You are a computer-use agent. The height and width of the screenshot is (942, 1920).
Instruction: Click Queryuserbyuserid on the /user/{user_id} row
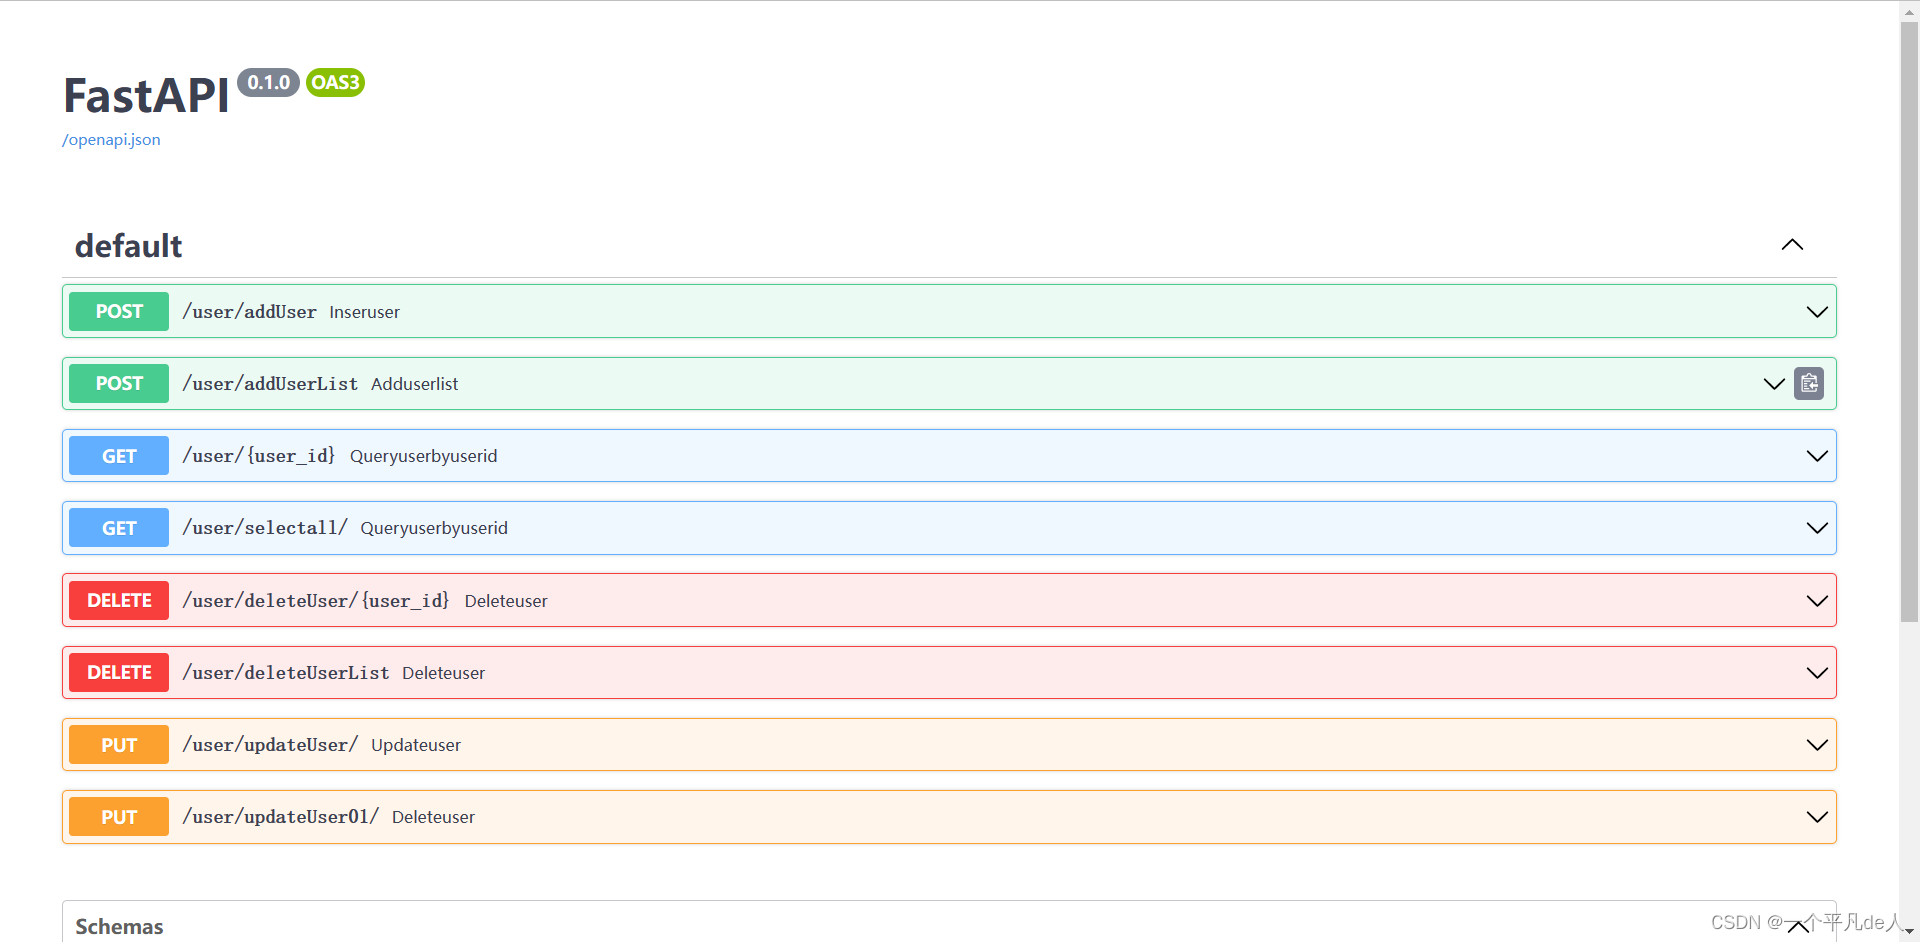(423, 456)
